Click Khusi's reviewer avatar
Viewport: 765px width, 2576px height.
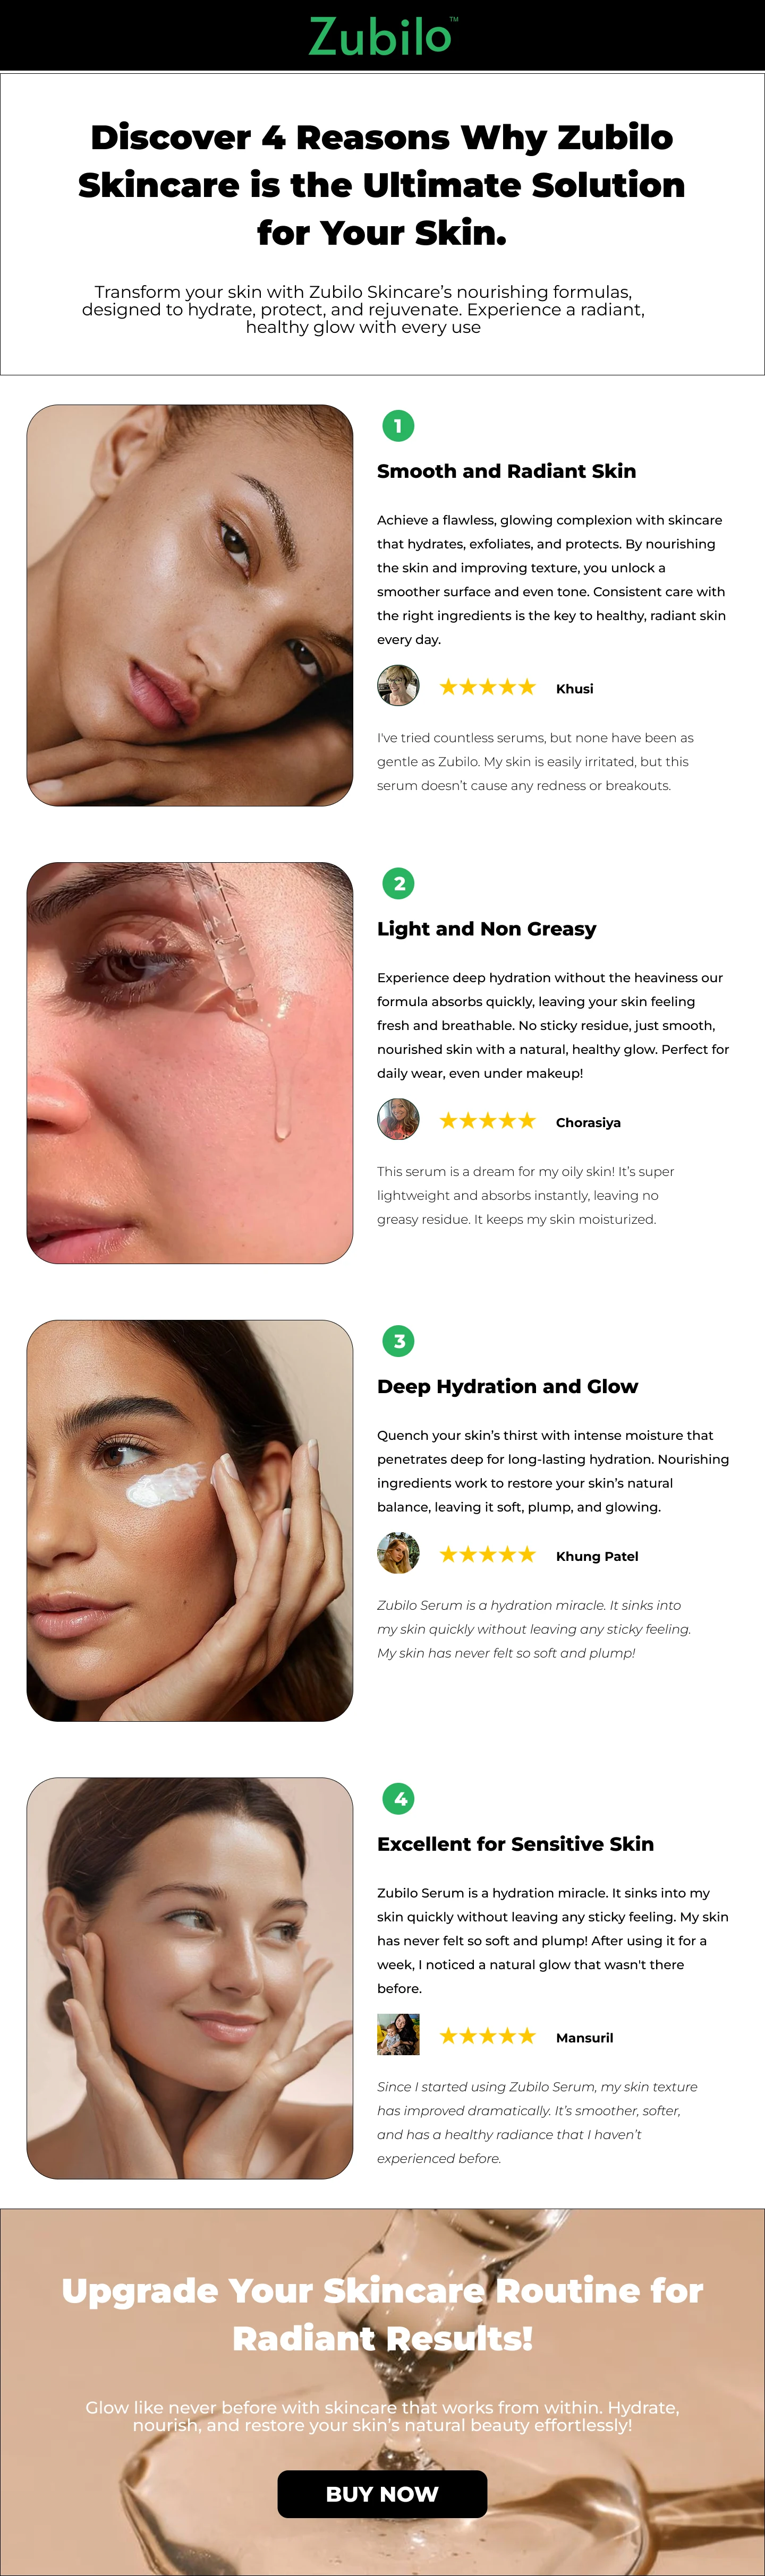(398, 686)
